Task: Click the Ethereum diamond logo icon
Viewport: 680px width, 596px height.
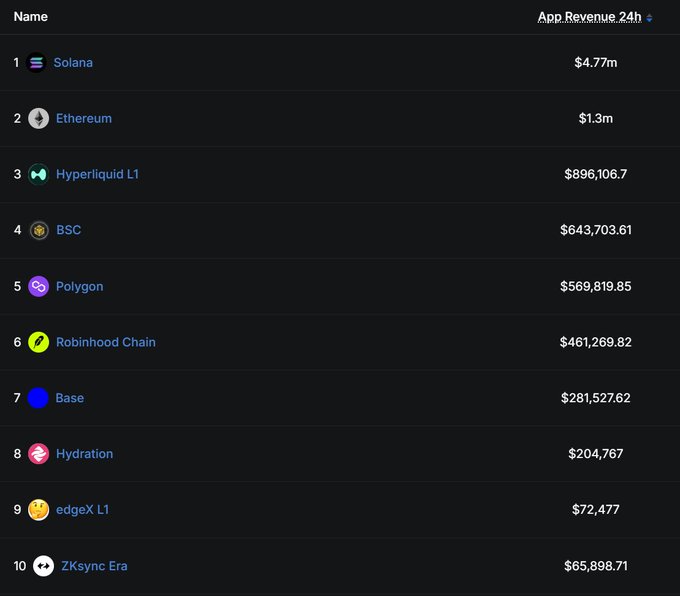Action: tap(39, 118)
